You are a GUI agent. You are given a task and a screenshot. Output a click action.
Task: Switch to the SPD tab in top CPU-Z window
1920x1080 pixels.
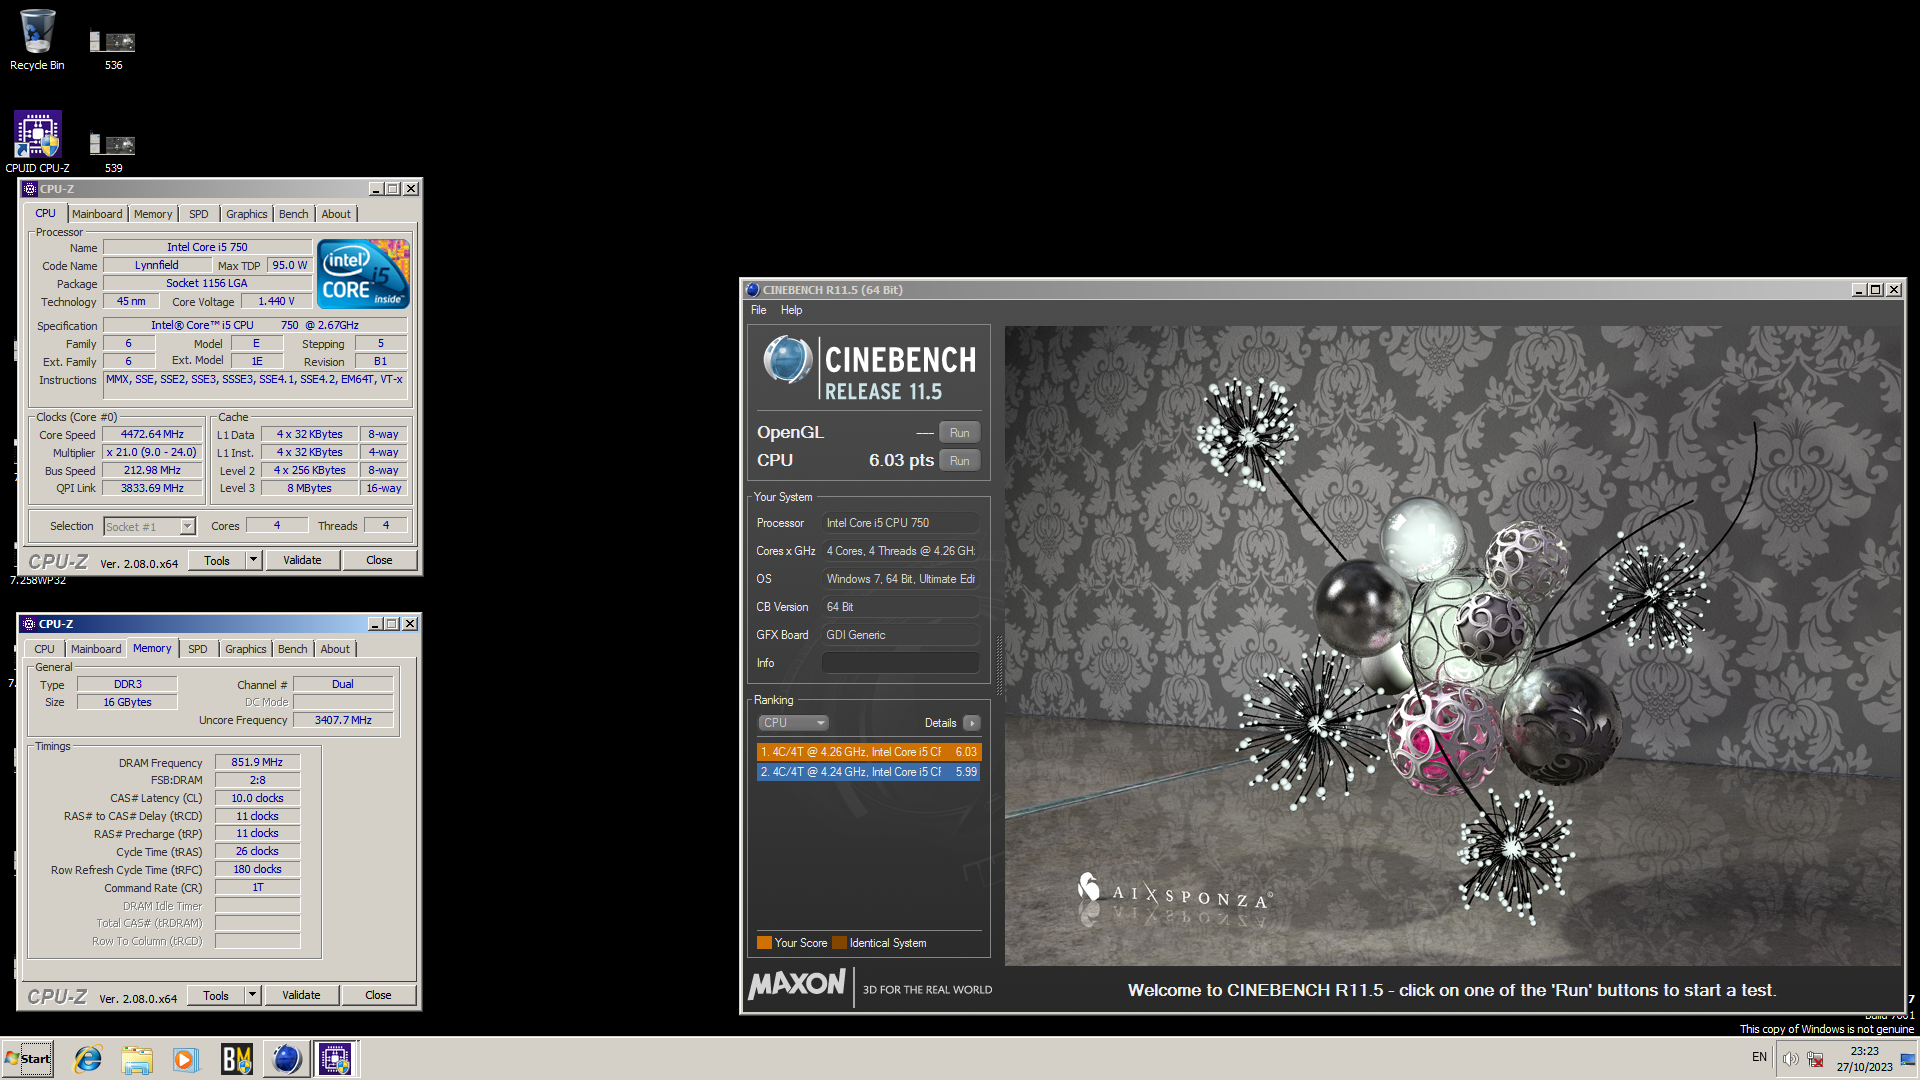[x=199, y=214]
